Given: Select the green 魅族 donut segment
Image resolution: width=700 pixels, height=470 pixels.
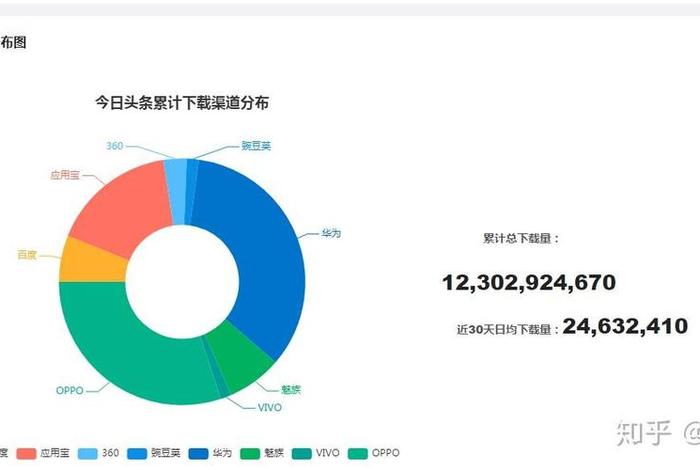Looking at the screenshot, I should click(243, 357).
